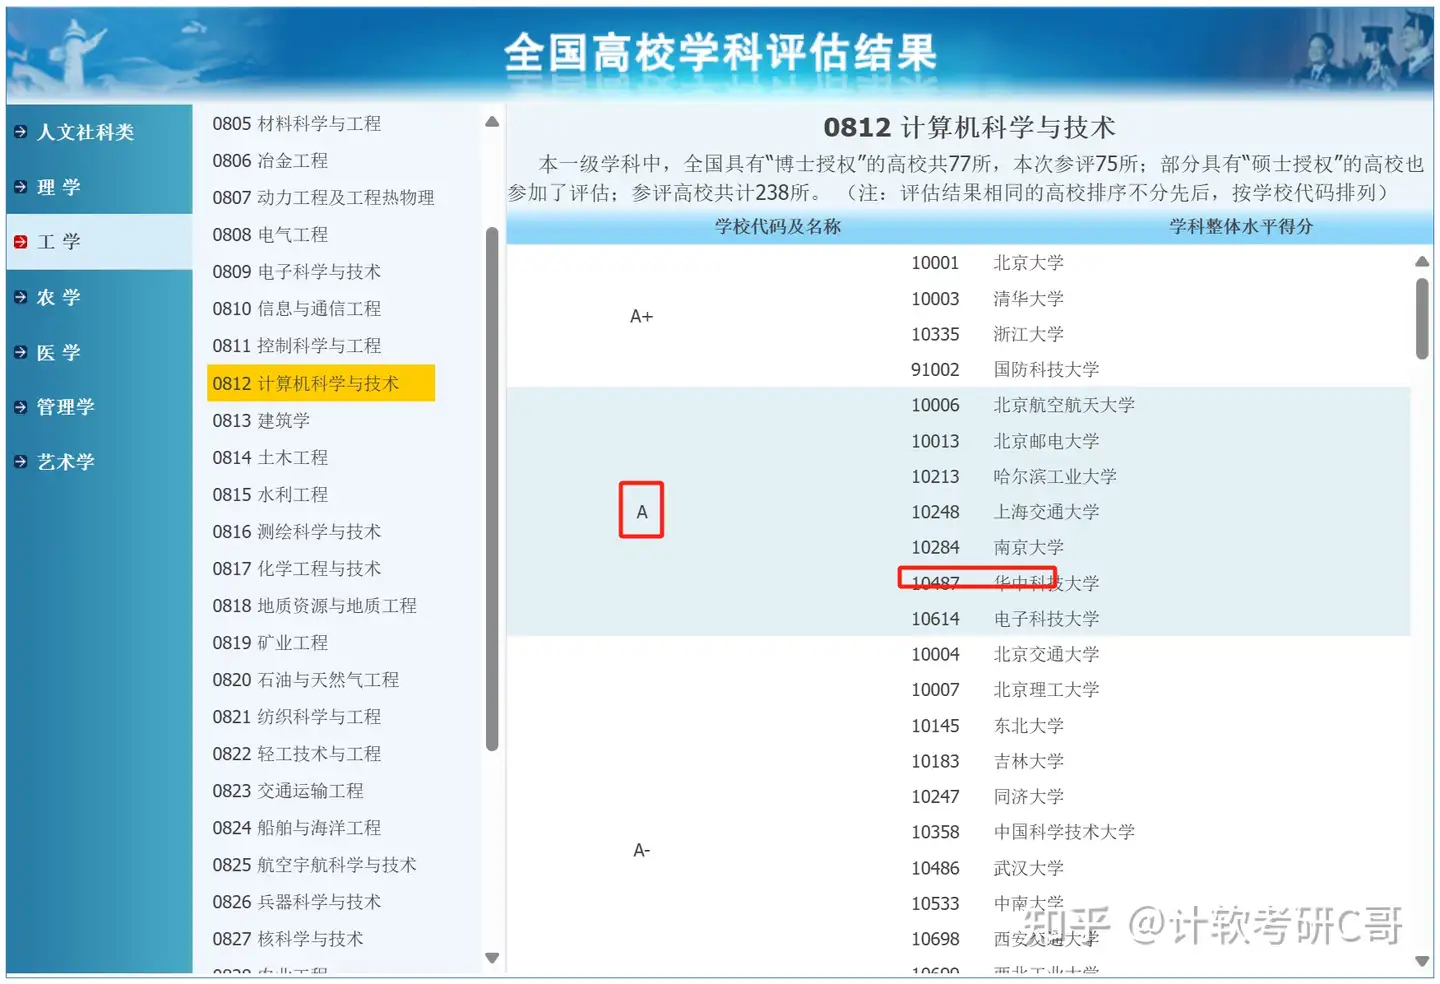Screen dimensions: 1440x984
Task: Click row 10284 南京大学
Action: 987,548
